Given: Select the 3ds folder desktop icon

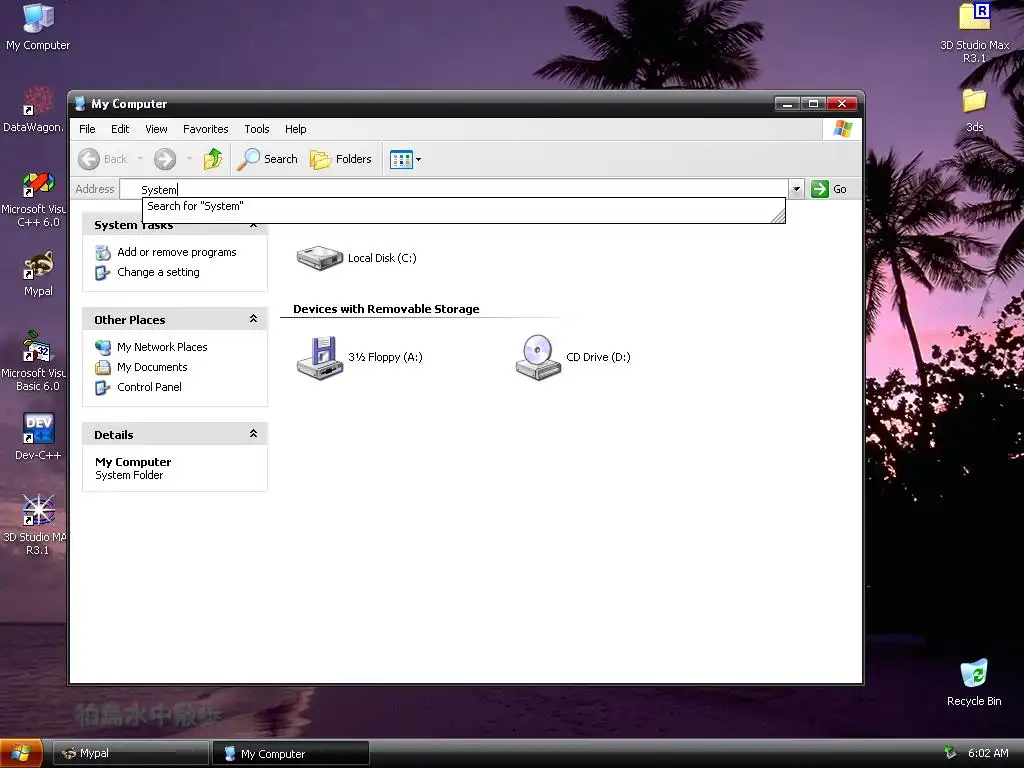Looking at the screenshot, I should [x=974, y=110].
